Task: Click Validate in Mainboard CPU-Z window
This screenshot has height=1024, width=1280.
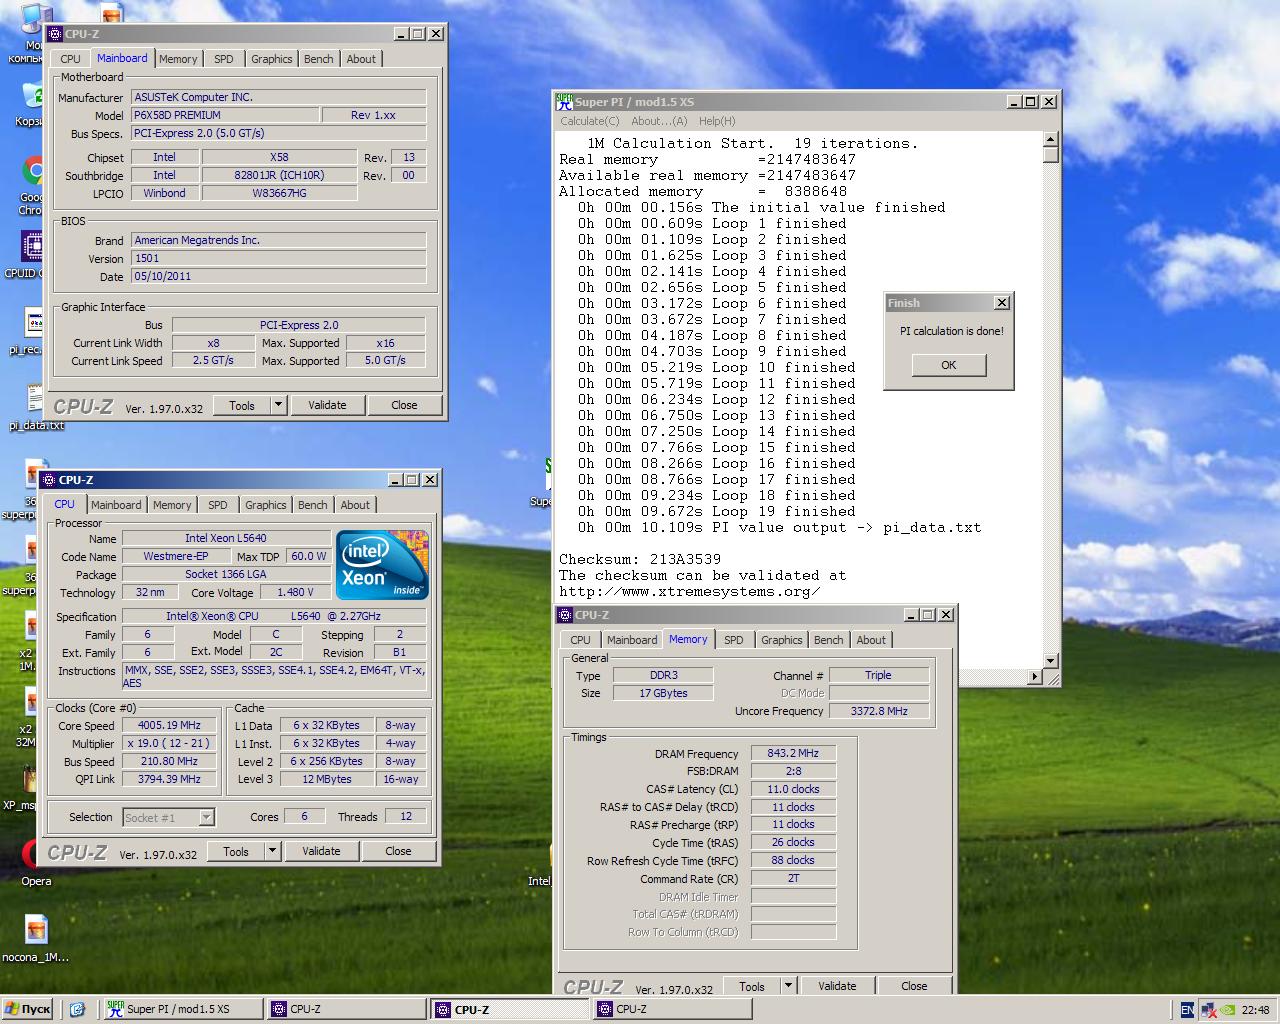Action: click(x=327, y=405)
